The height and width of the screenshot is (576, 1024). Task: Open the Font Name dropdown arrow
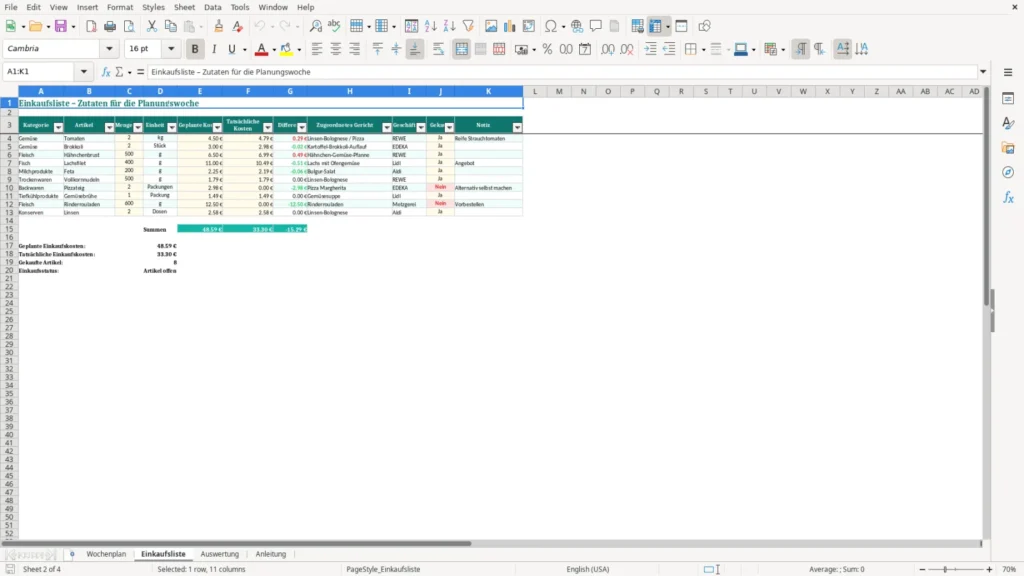pyautogui.click(x=109, y=49)
